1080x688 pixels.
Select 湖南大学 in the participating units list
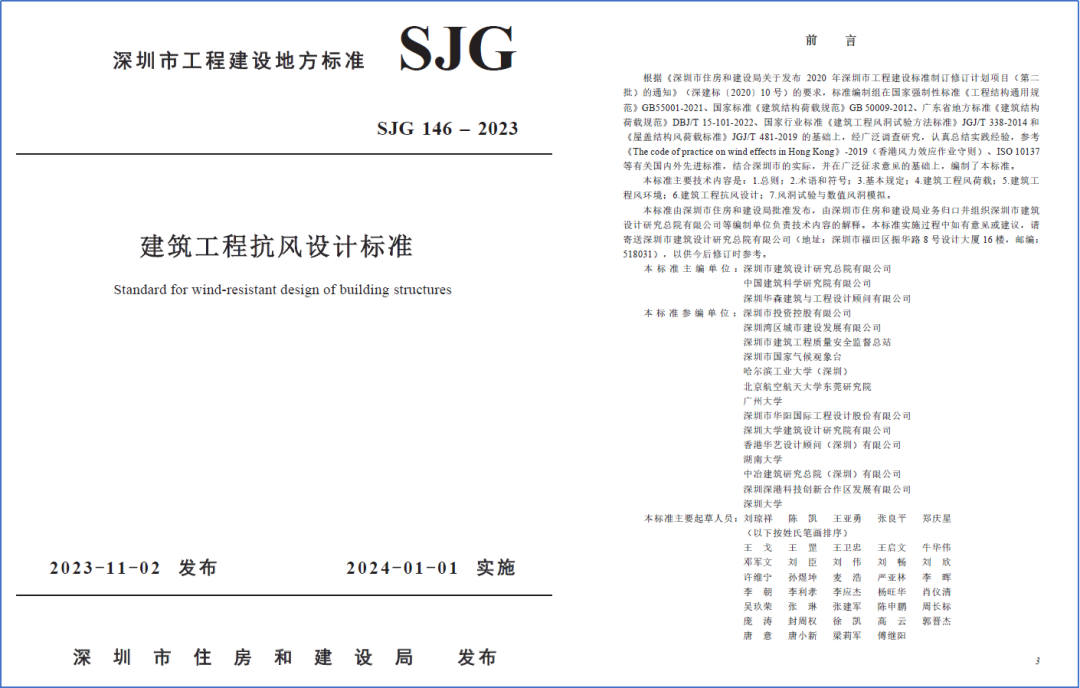(x=762, y=460)
